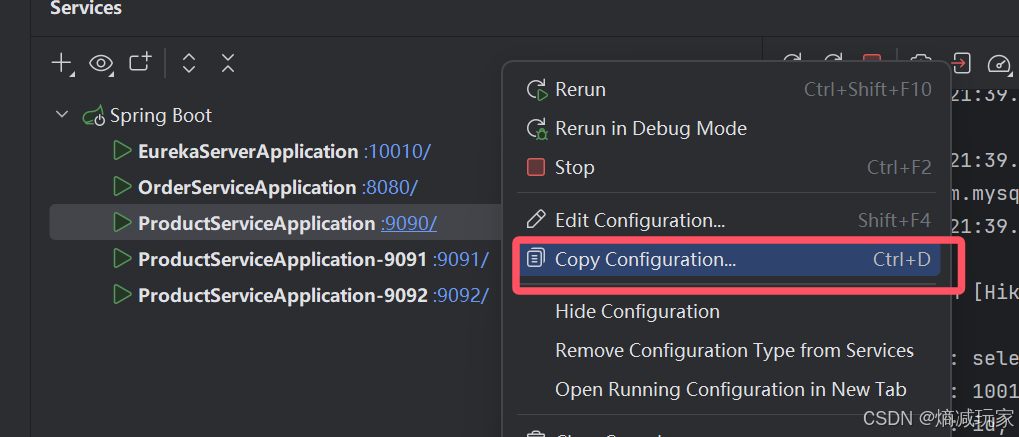Choose Remove Configuration Type from Services

click(x=728, y=351)
